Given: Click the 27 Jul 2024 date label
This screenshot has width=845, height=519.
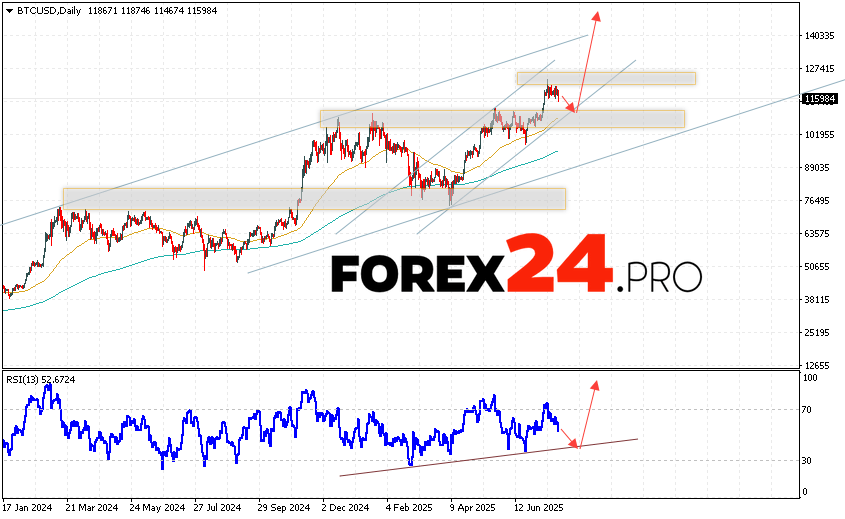Looking at the screenshot, I should [218, 506].
